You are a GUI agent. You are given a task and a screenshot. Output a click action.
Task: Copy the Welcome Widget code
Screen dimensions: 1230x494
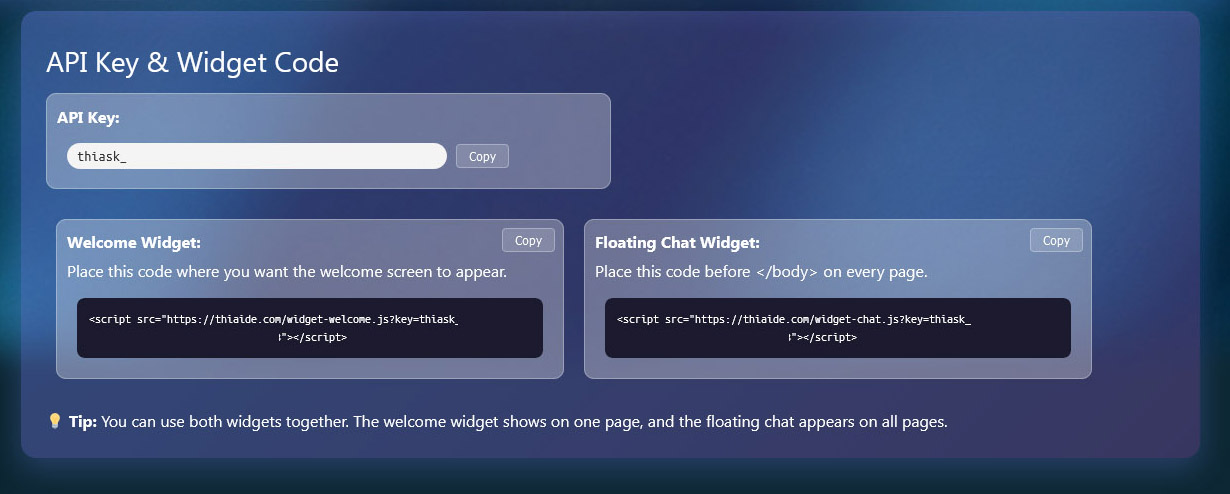[528, 240]
